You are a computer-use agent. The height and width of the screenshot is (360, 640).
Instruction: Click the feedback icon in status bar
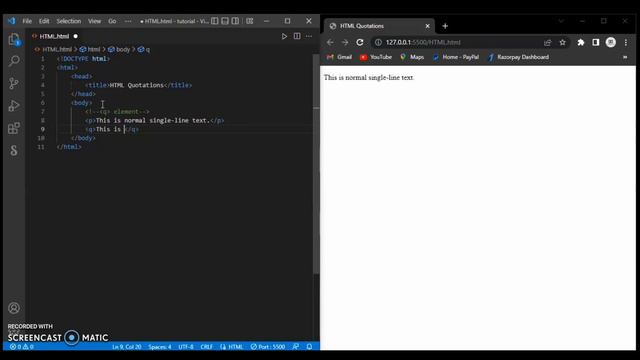(x=296, y=347)
